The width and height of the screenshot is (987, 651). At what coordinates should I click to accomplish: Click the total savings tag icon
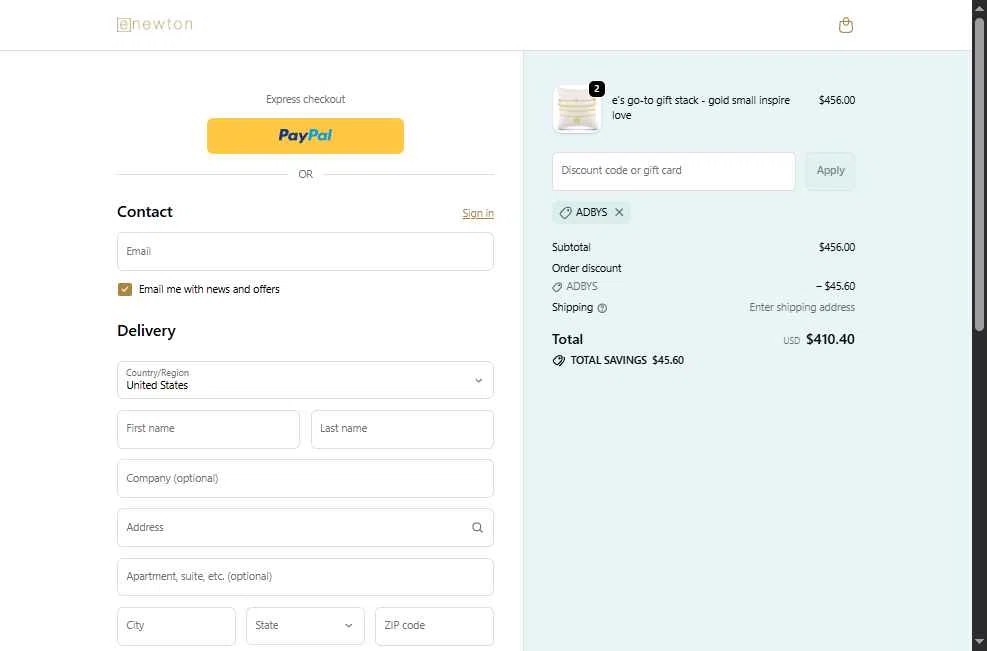click(559, 360)
